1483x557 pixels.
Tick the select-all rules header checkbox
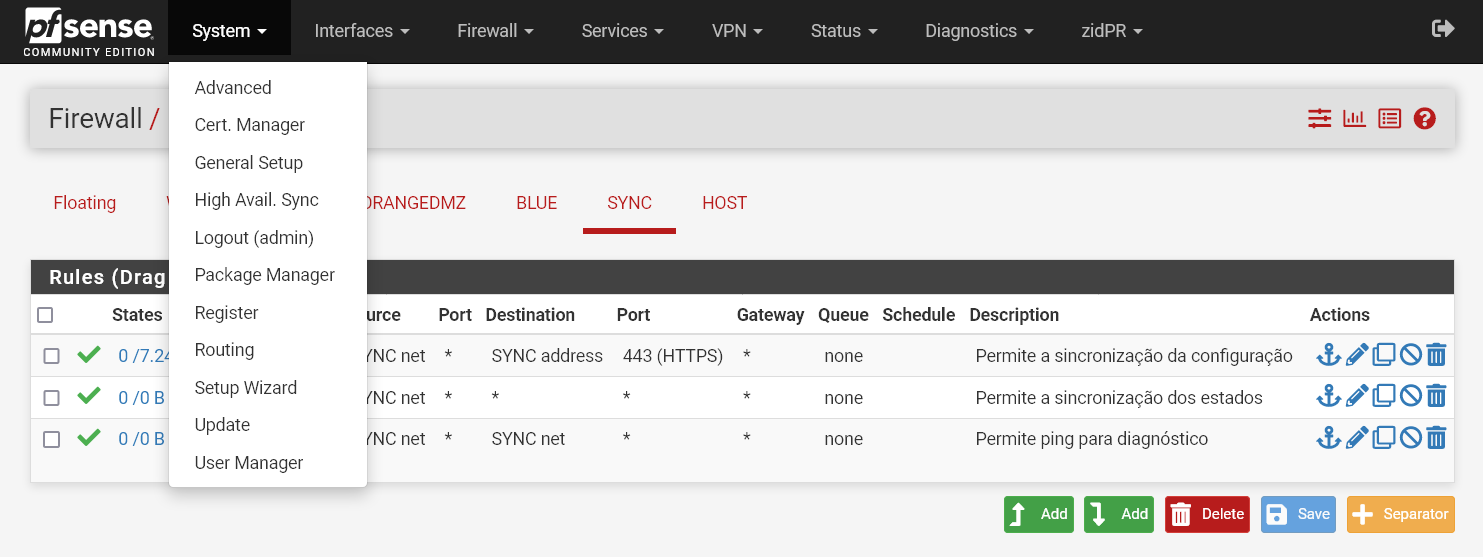tap(45, 315)
